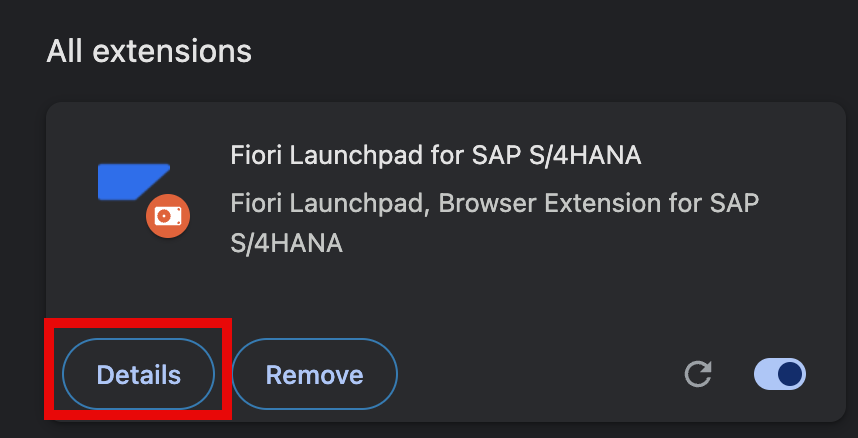Click the Remove button beside Details

click(315, 374)
